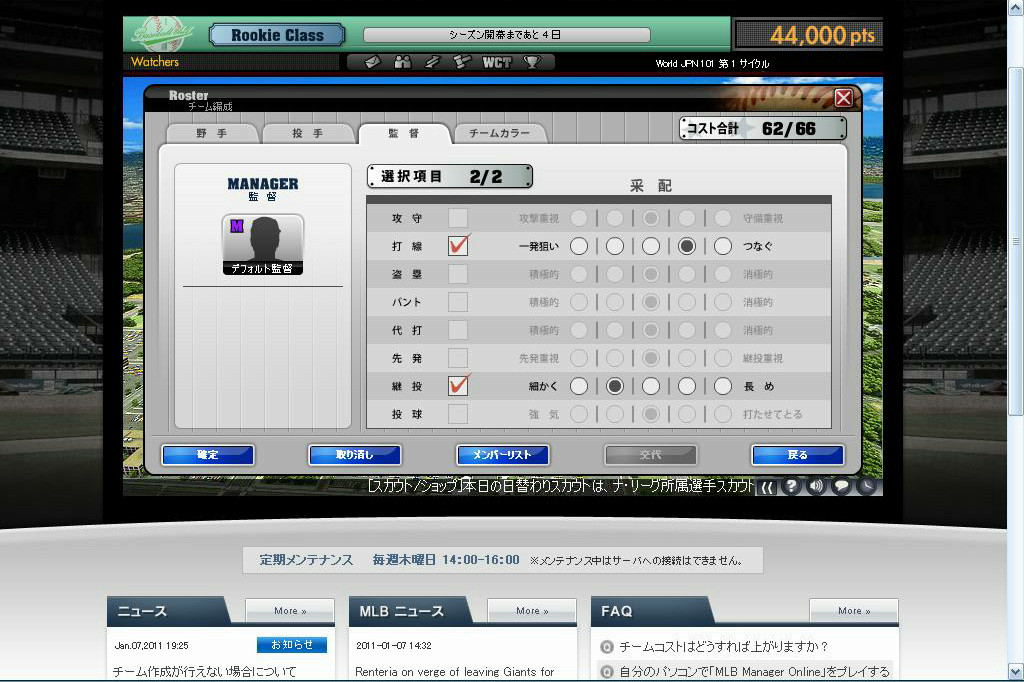The height and width of the screenshot is (682, 1024).
Task: Switch to the チームカラー tab
Action: [x=500, y=133]
